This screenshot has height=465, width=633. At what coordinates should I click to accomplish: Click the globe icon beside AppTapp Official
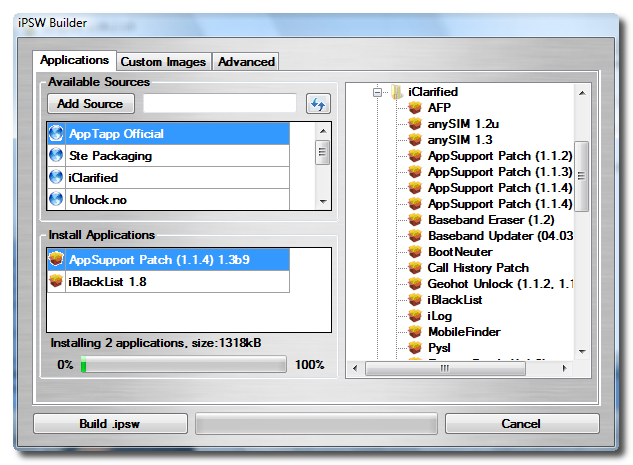tap(56, 133)
